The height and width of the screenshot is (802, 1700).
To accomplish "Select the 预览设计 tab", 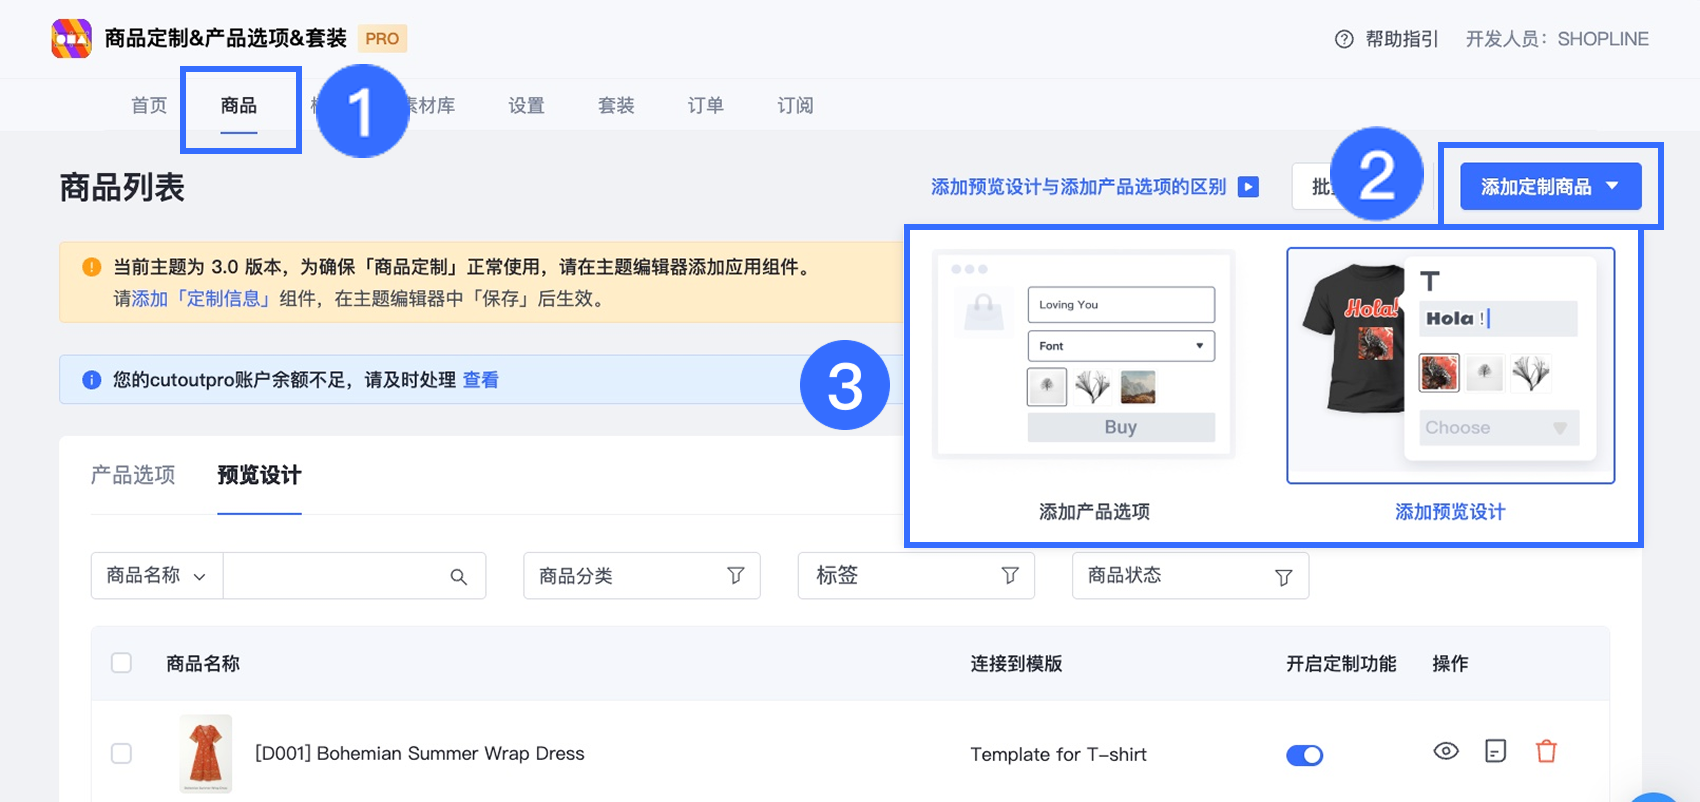I will click(x=259, y=475).
